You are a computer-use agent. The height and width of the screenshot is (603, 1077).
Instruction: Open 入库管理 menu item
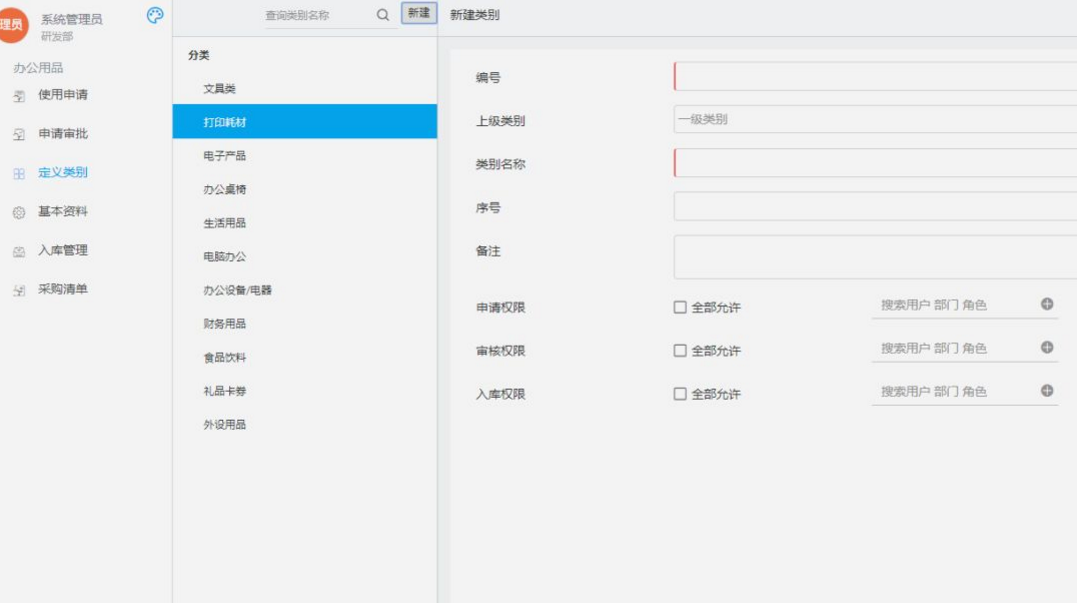[x=63, y=251]
